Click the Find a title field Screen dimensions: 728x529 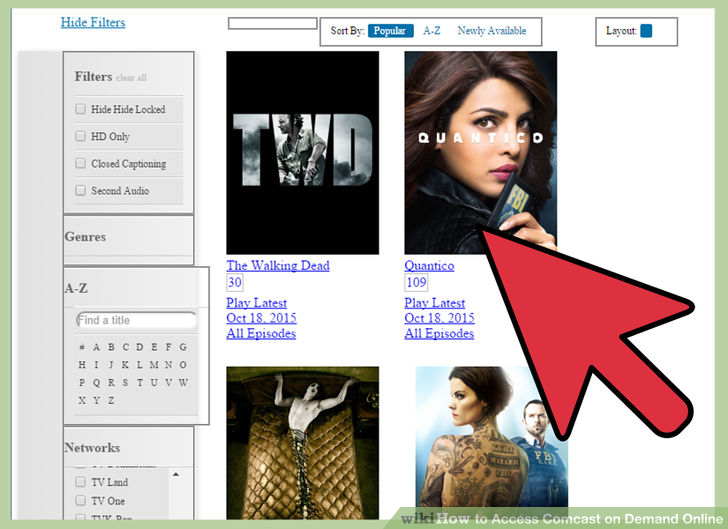pyautogui.click(x=136, y=320)
